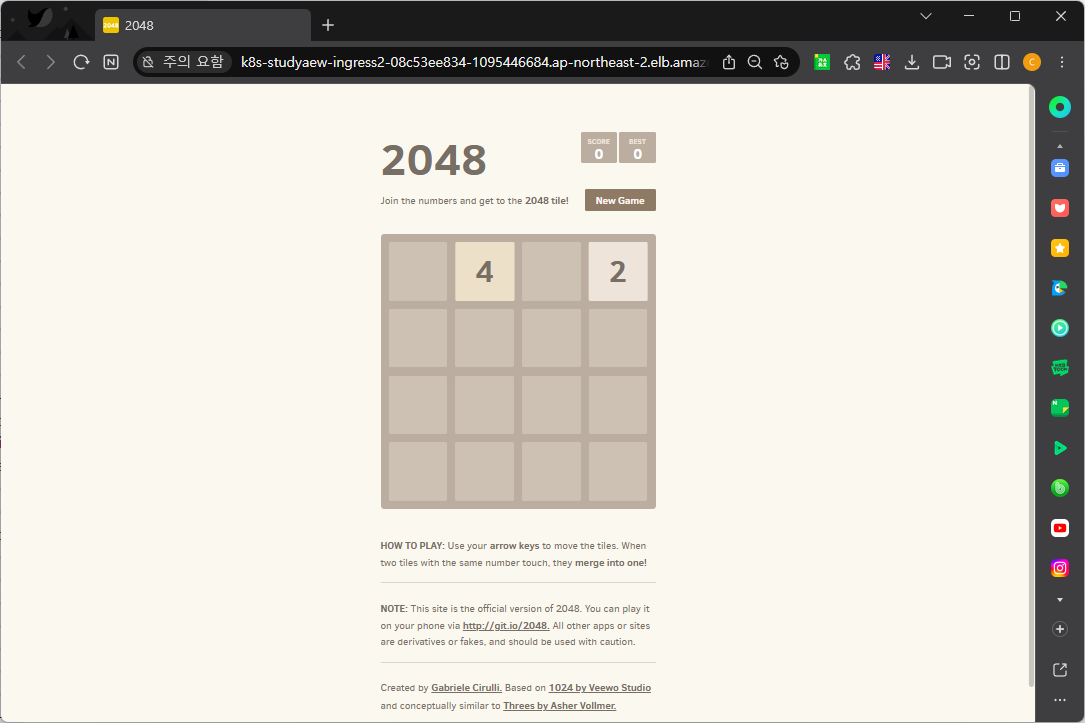This screenshot has height=723, width=1085.
Task: Select the 2048 browser tab
Action: [x=203, y=26]
